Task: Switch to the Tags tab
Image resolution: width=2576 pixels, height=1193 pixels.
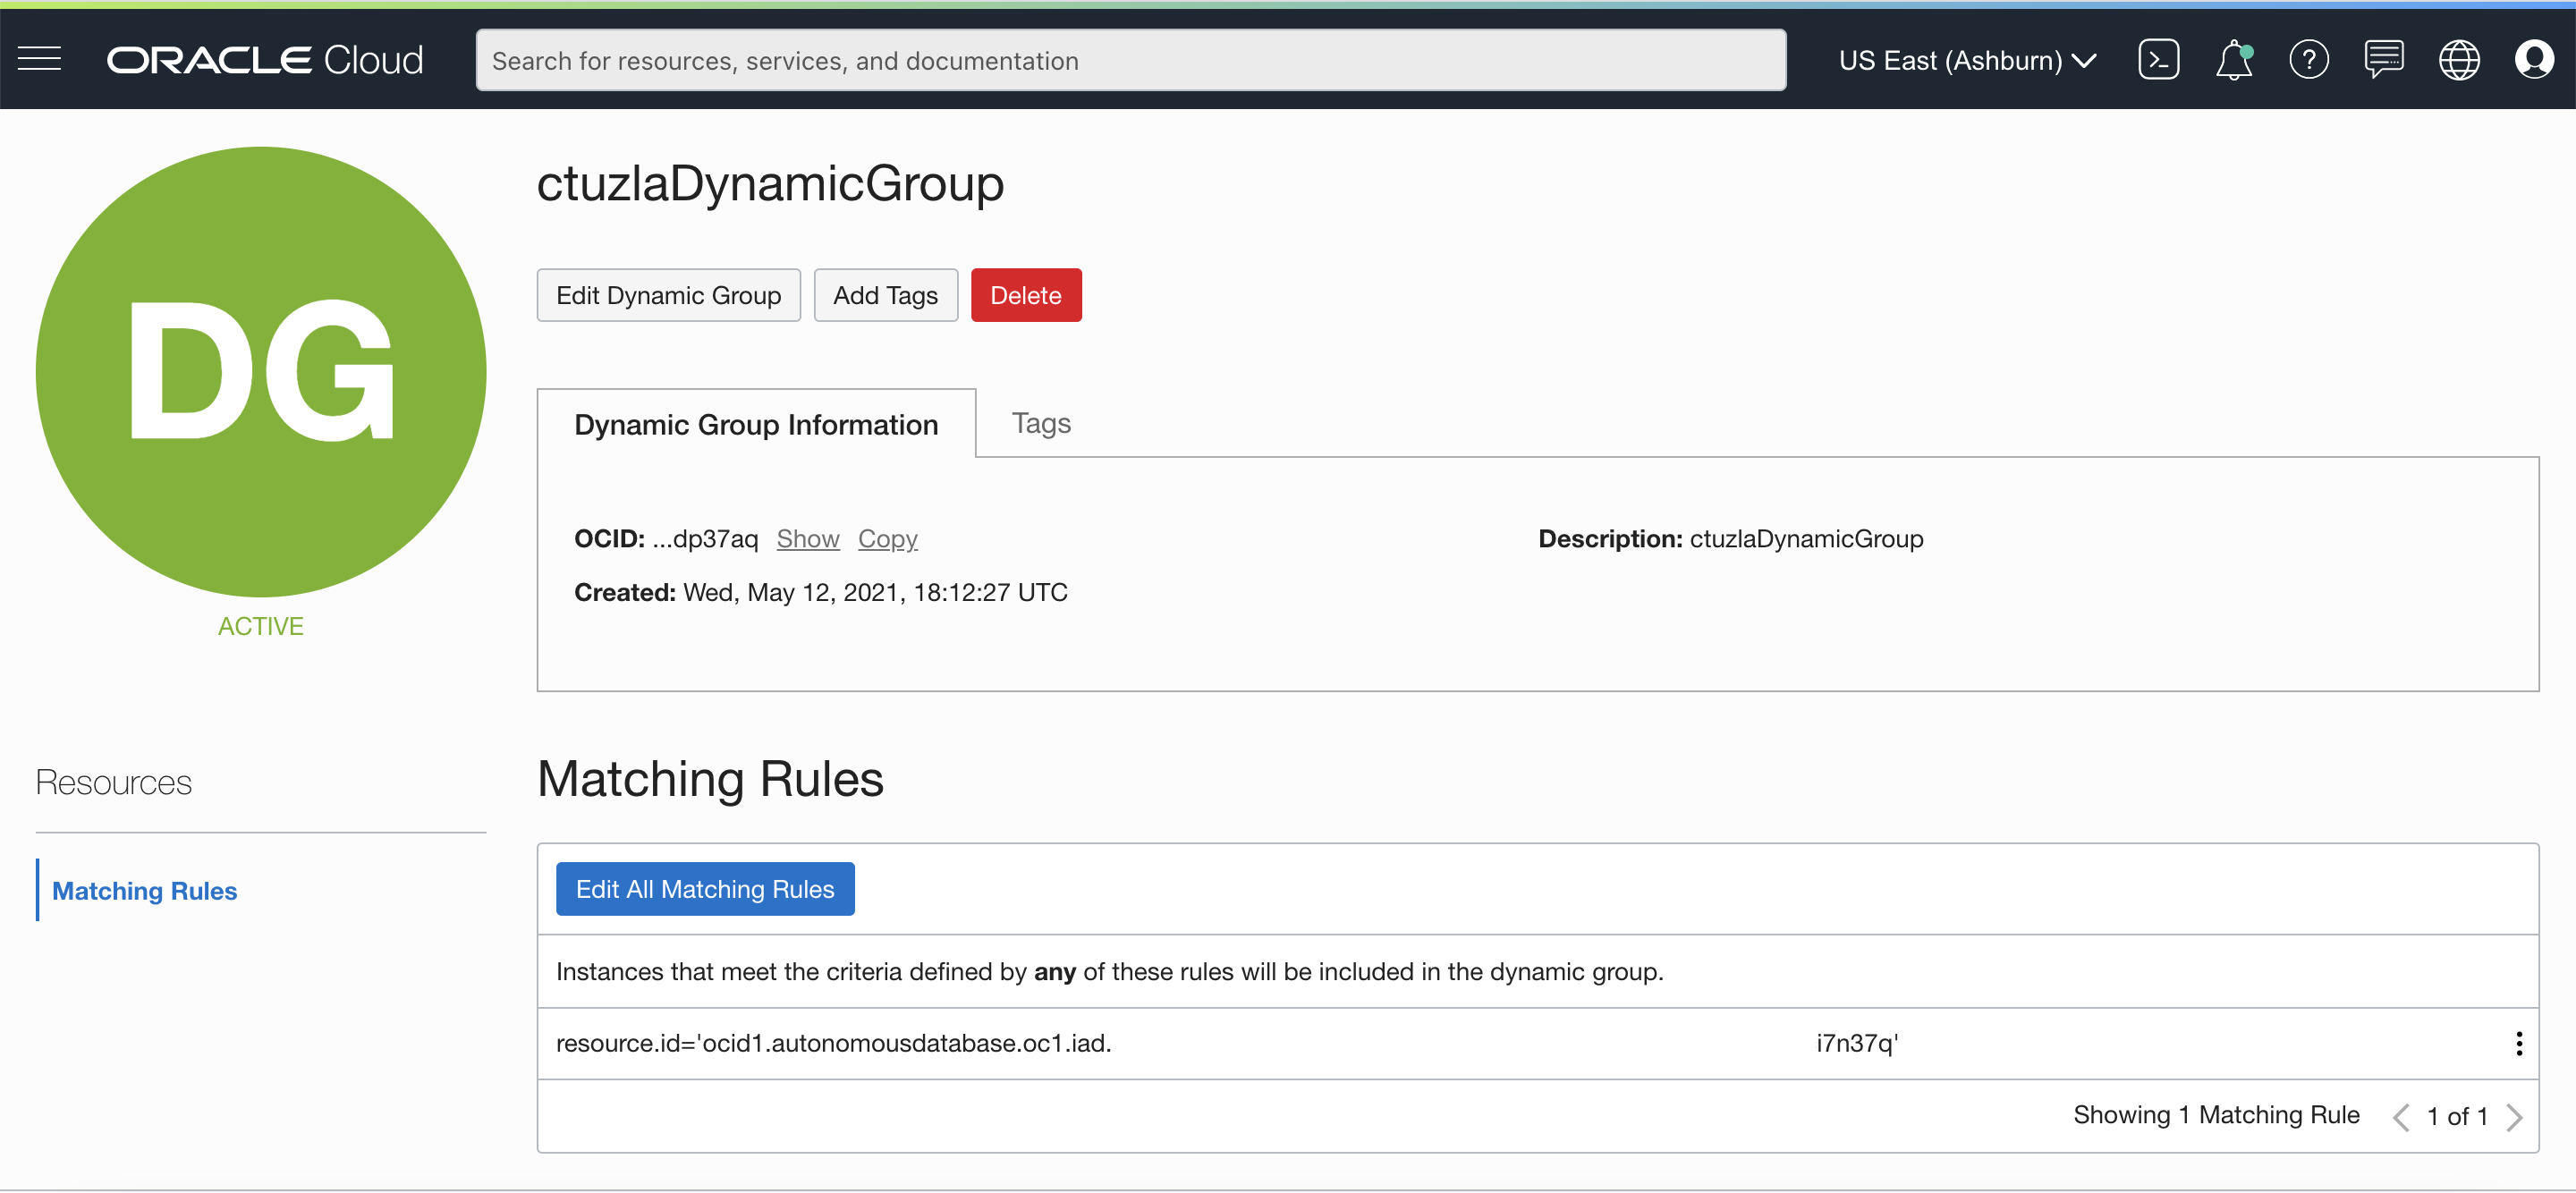Action: (1040, 423)
